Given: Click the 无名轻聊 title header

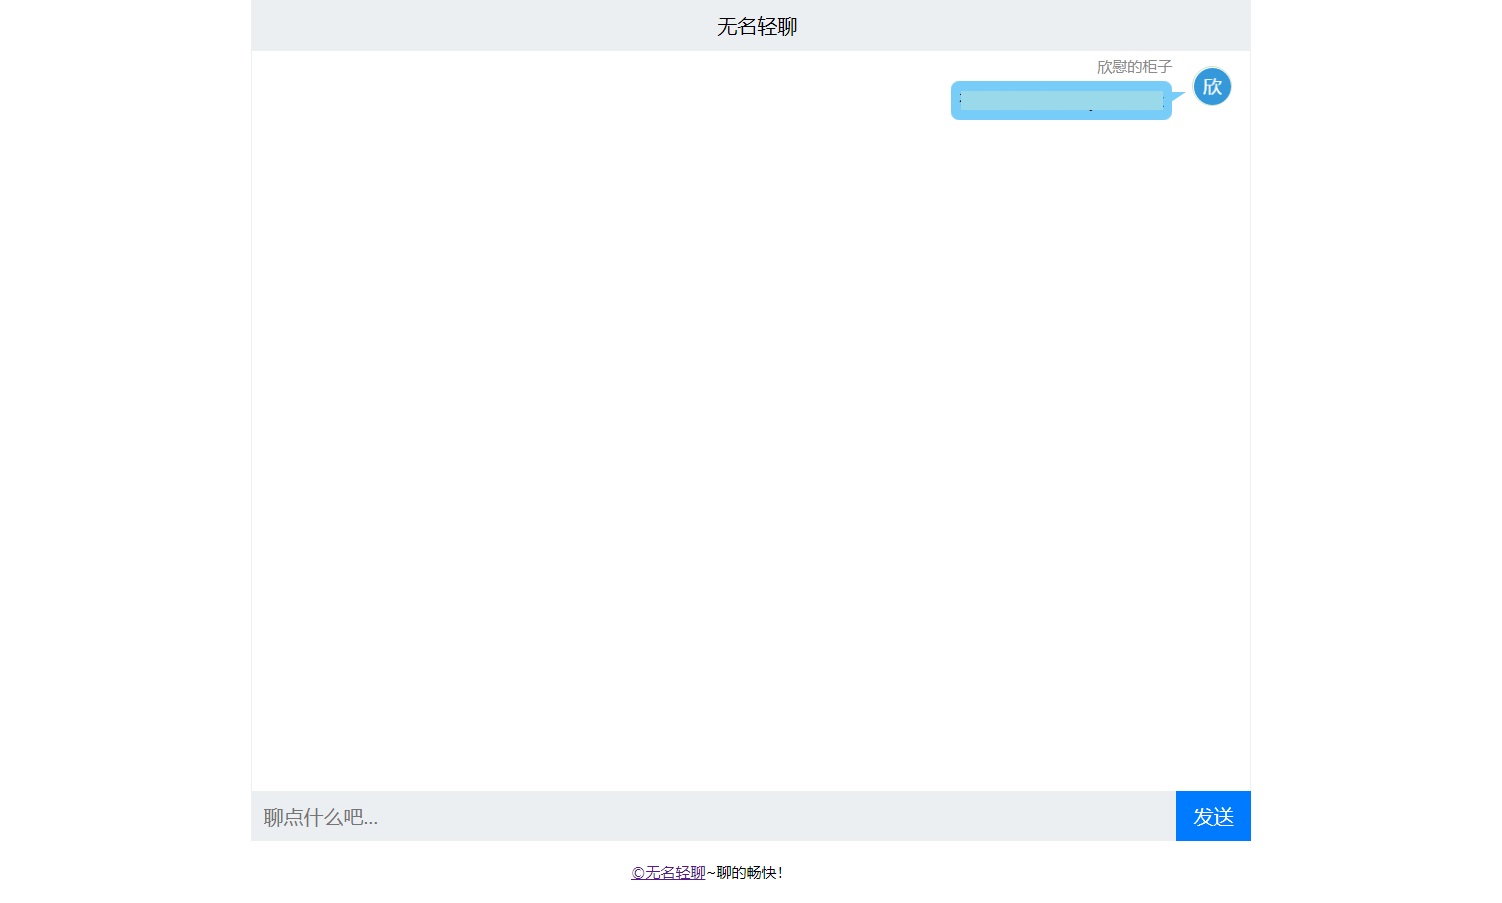Looking at the screenshot, I should [x=754, y=26].
